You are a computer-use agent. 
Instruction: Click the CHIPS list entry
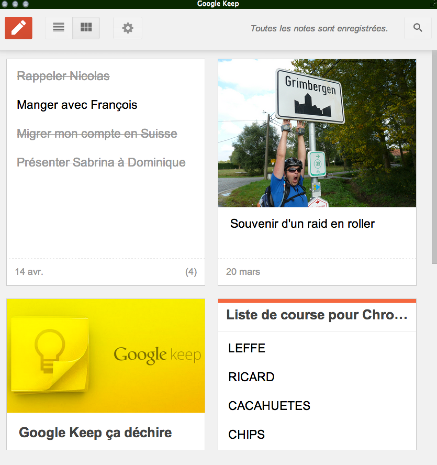tap(246, 435)
